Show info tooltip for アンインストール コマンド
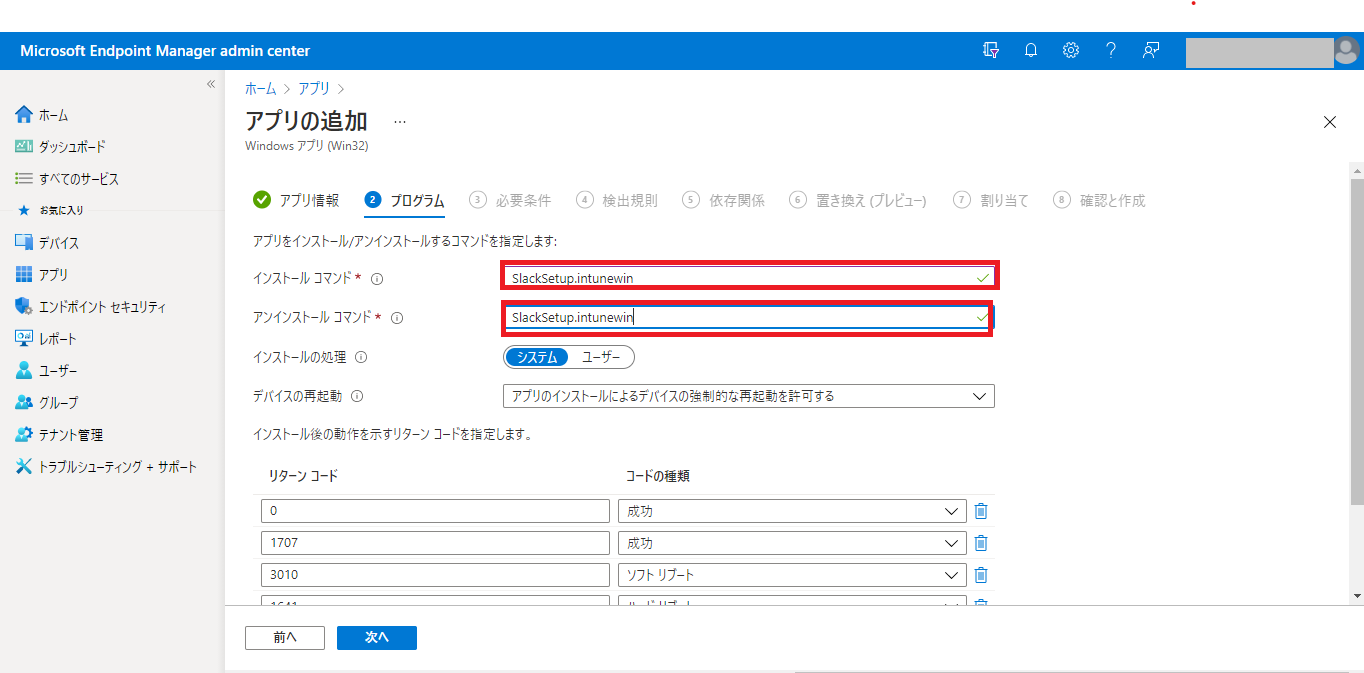Screen dimensions: 1364x673 click(397, 318)
